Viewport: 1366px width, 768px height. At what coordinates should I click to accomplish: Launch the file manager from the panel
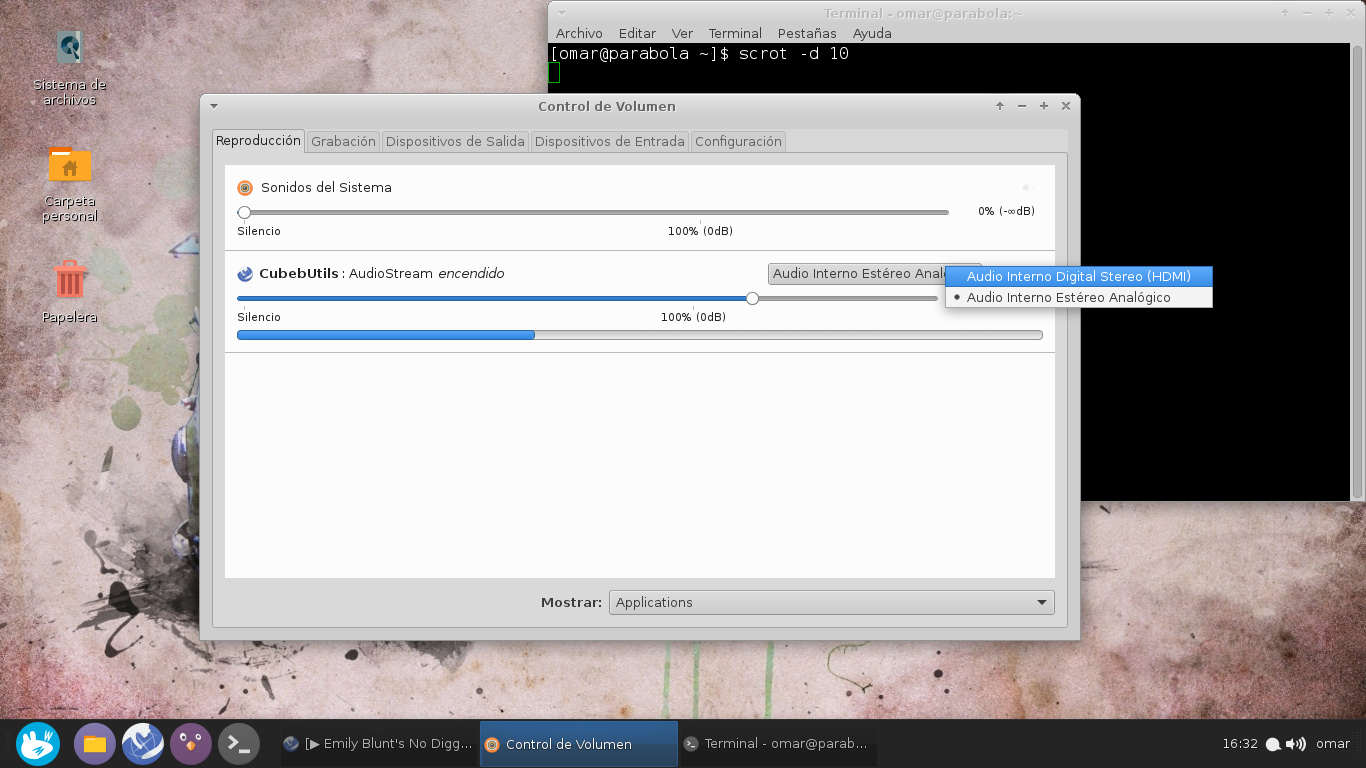point(95,744)
